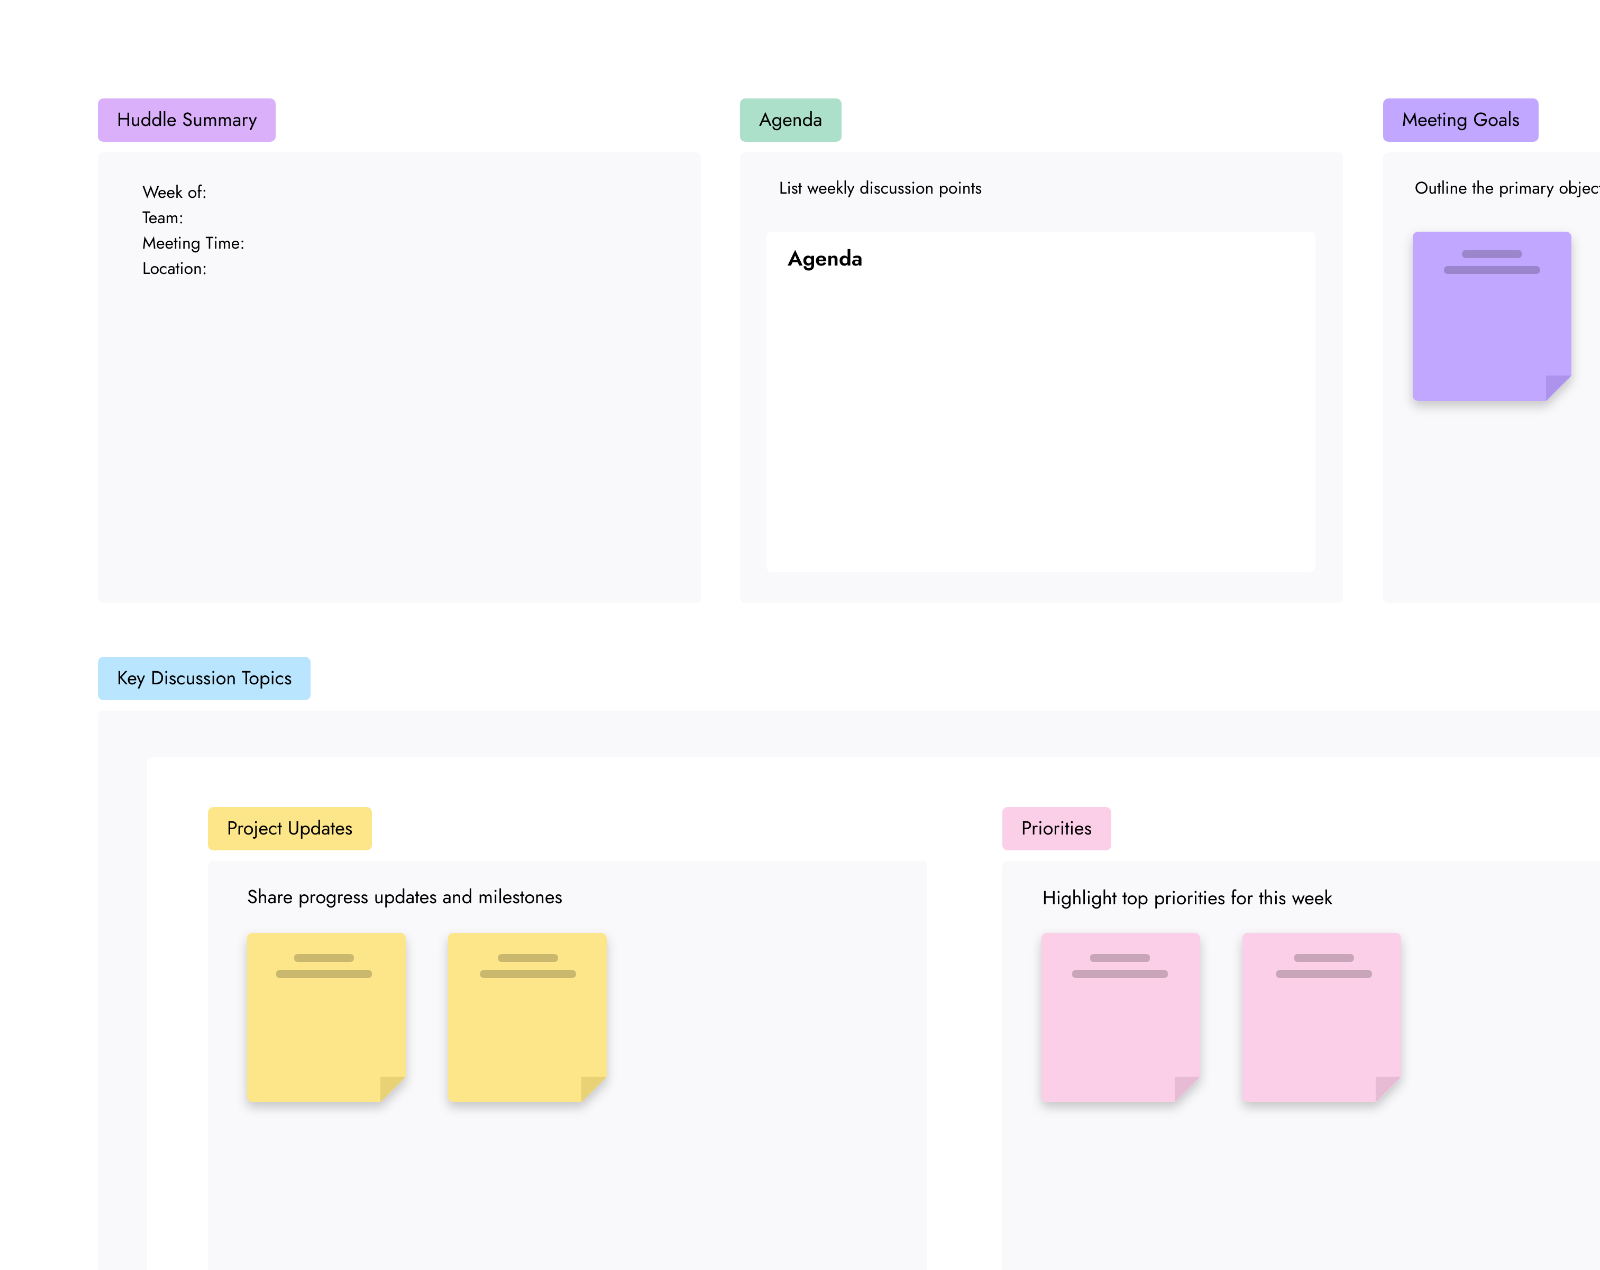Click "Highlight top priorities for this week" text

[1187, 898]
